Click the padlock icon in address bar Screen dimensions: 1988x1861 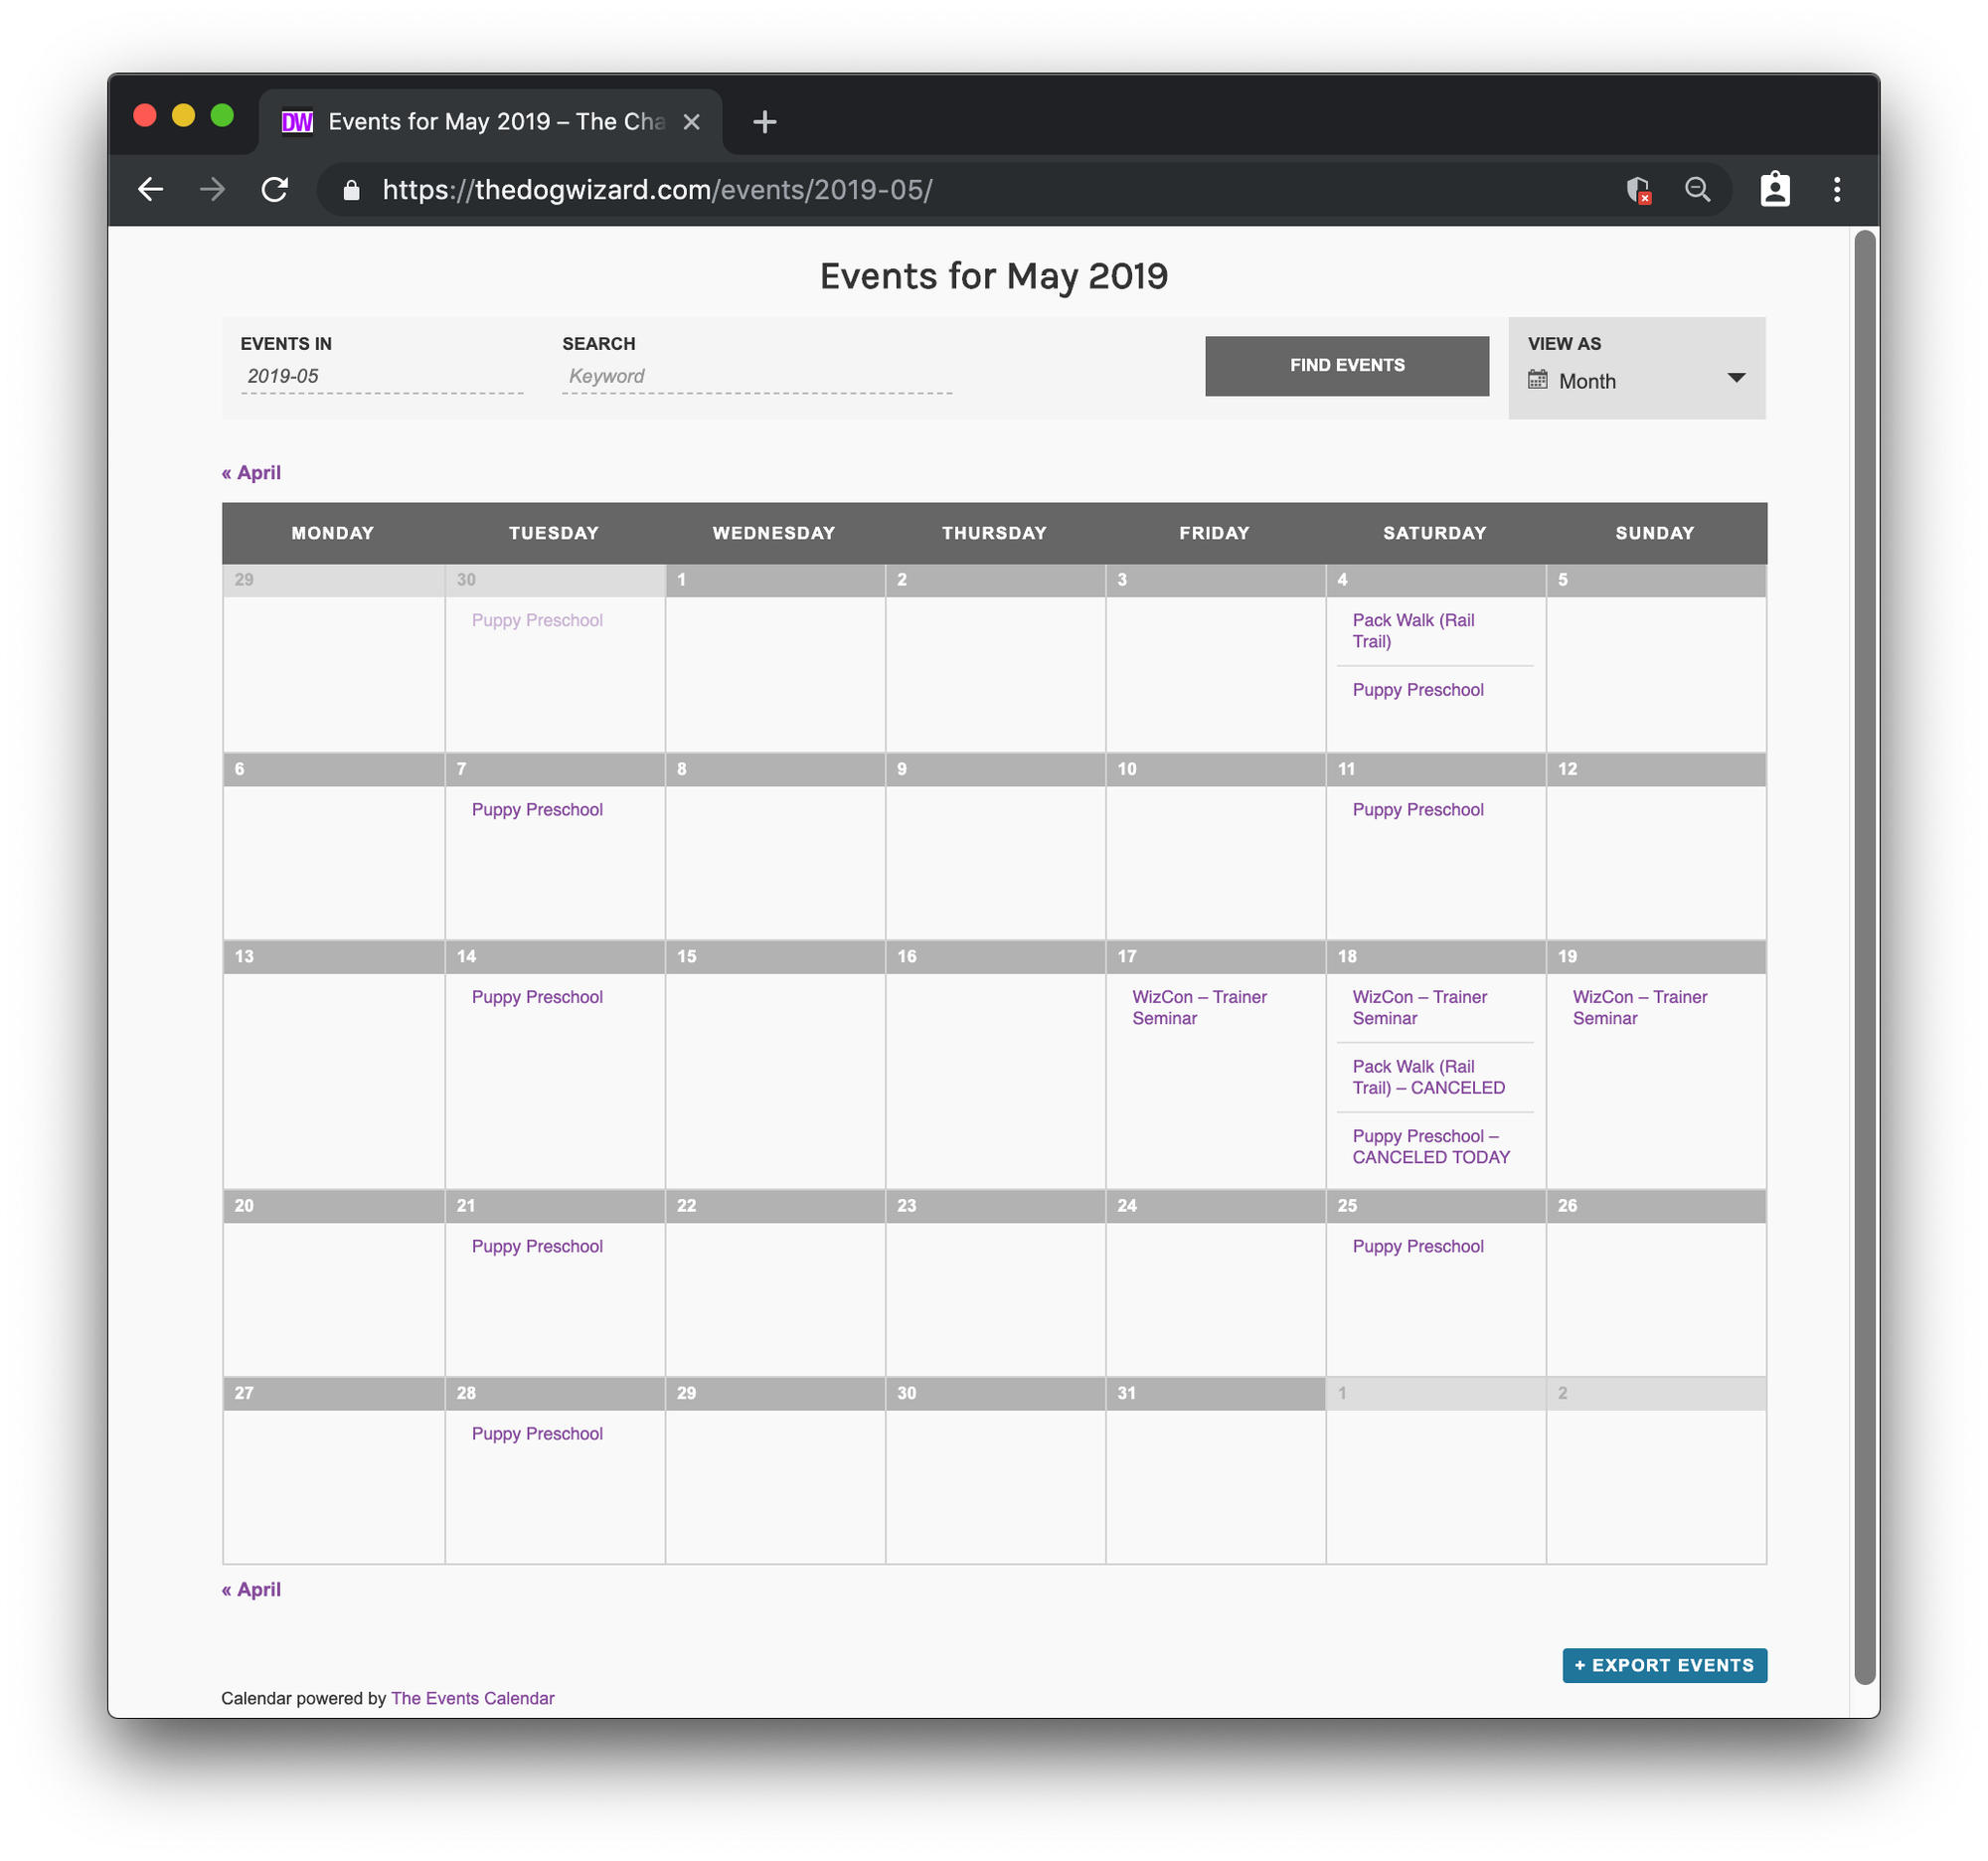(x=351, y=189)
